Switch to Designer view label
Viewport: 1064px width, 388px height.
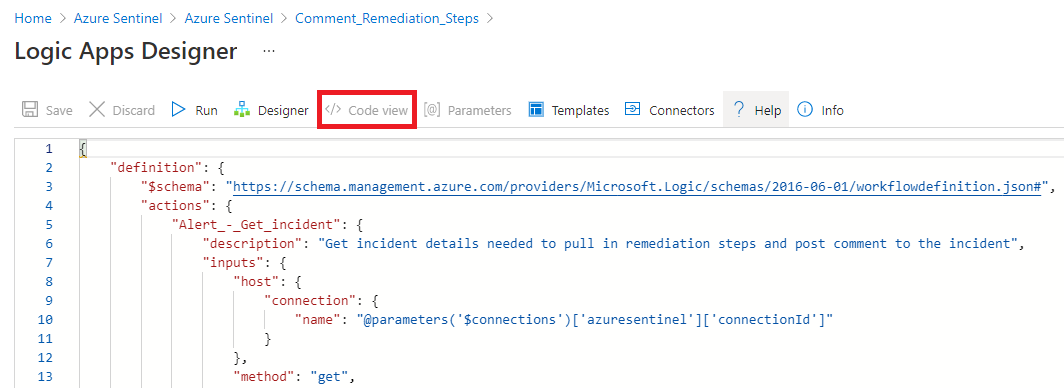tap(283, 111)
